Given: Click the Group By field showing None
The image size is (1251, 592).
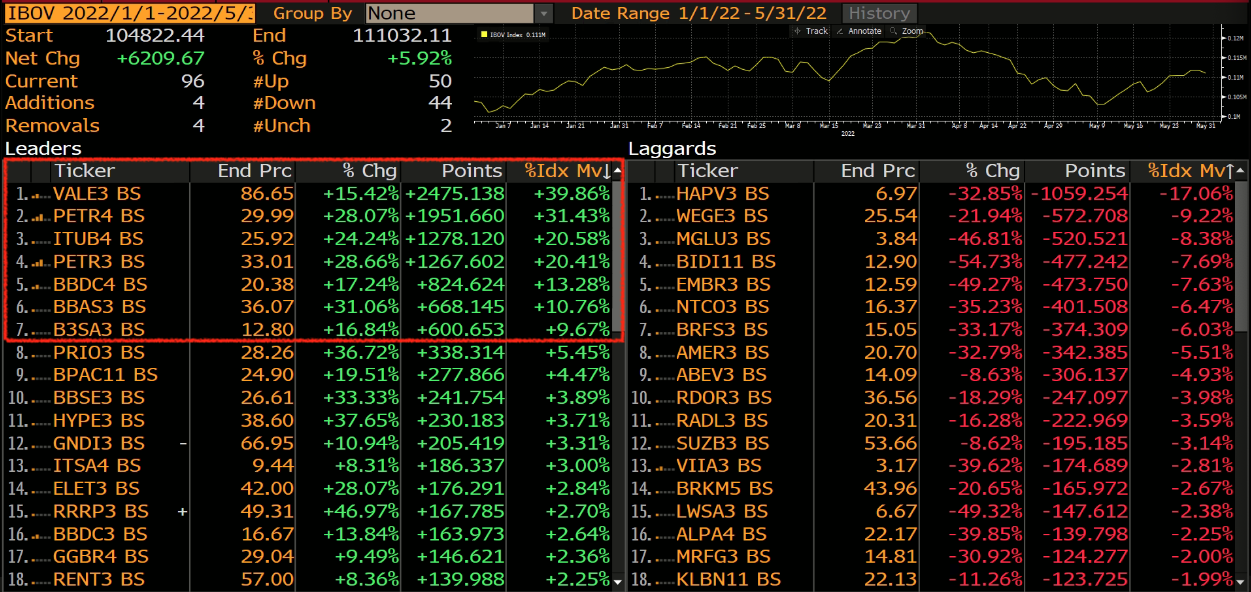Looking at the screenshot, I should [449, 13].
